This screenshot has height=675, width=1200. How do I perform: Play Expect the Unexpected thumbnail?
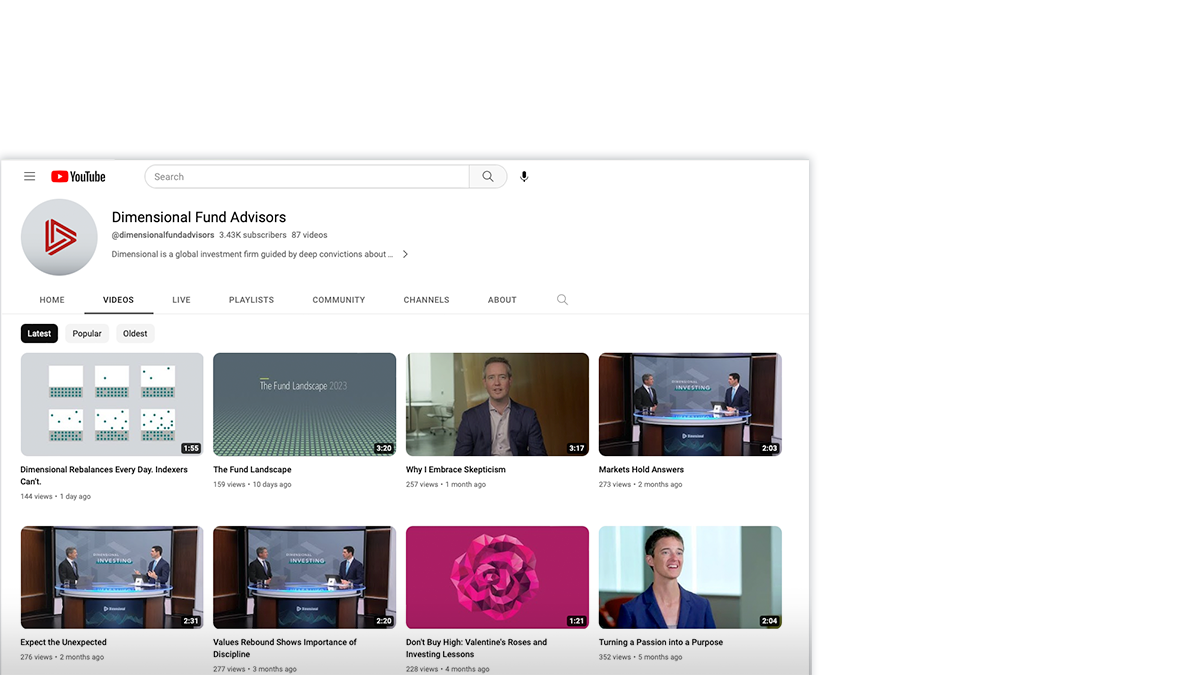coord(112,578)
